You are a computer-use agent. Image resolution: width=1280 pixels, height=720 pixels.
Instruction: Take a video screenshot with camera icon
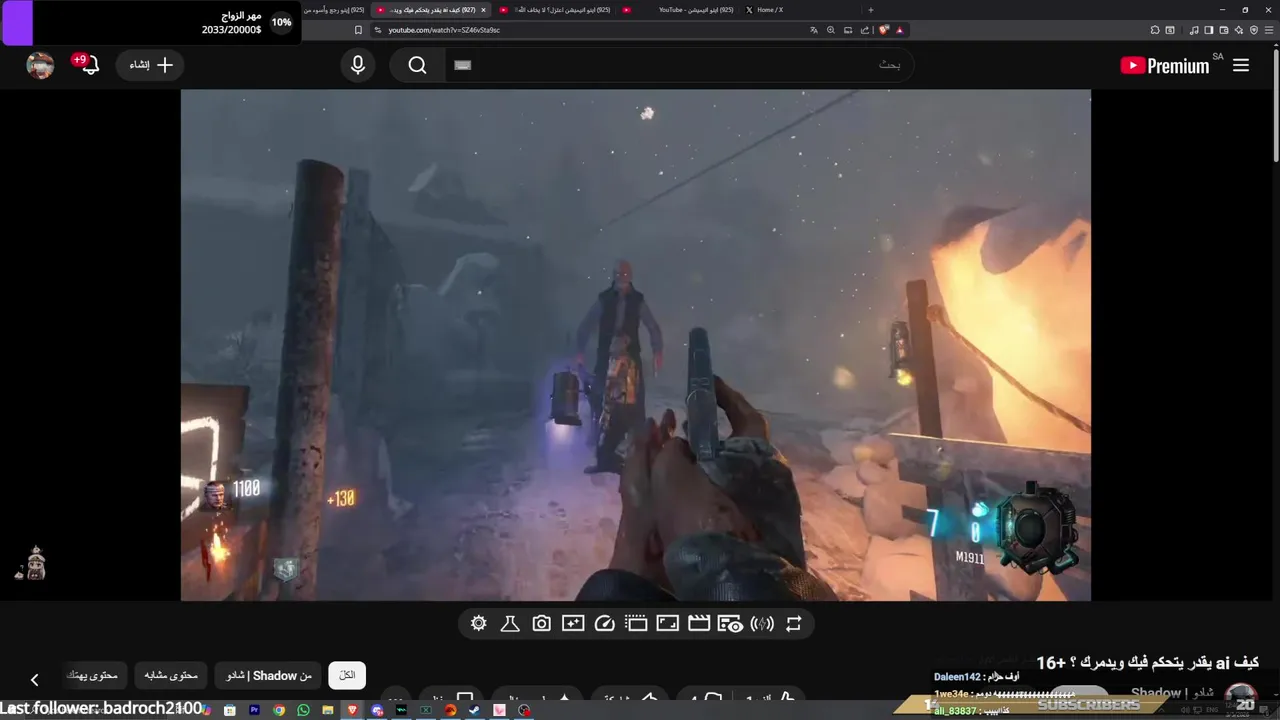click(x=541, y=624)
